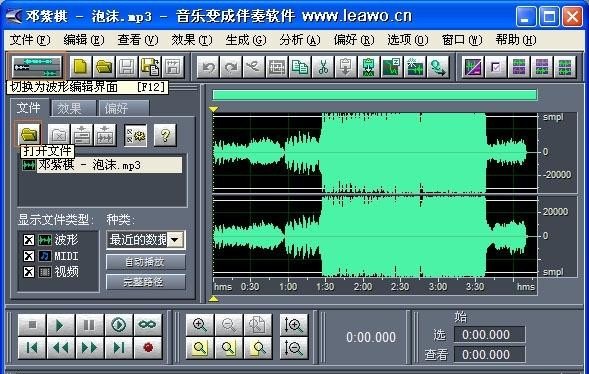Click the rewind double-arrow button
The height and width of the screenshot is (374, 589).
[x=60, y=348]
